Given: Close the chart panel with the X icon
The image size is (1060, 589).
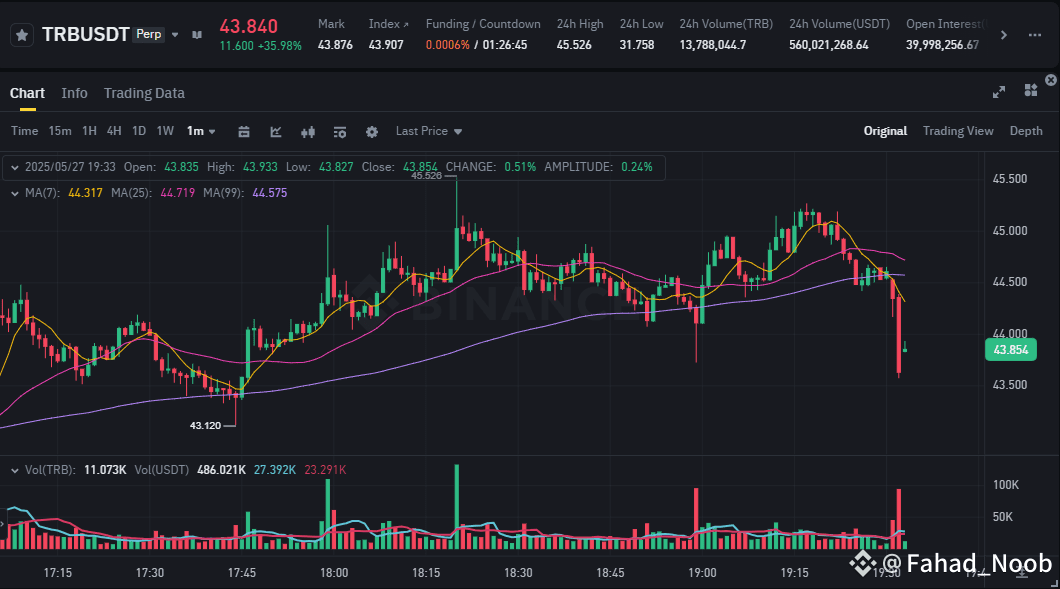Looking at the screenshot, I should (1051, 80).
